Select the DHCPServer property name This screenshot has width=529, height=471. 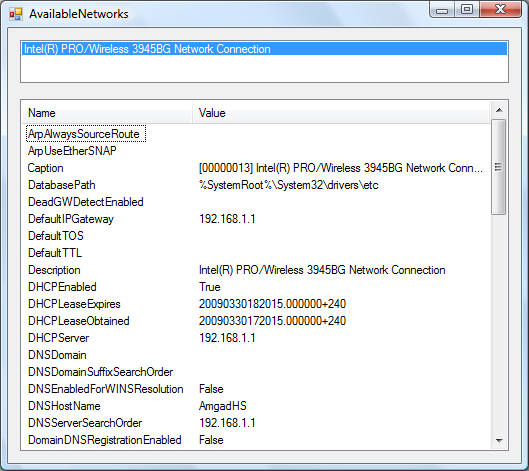(59, 338)
